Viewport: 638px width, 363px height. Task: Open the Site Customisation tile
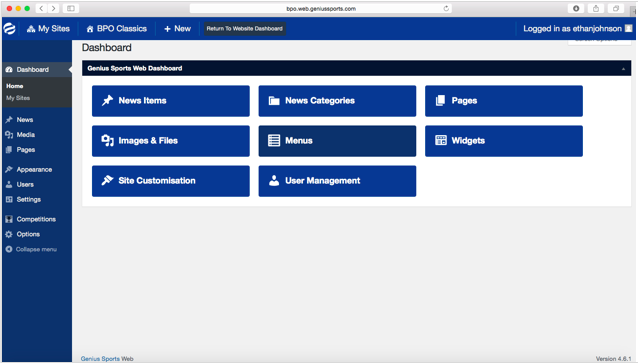point(171,181)
